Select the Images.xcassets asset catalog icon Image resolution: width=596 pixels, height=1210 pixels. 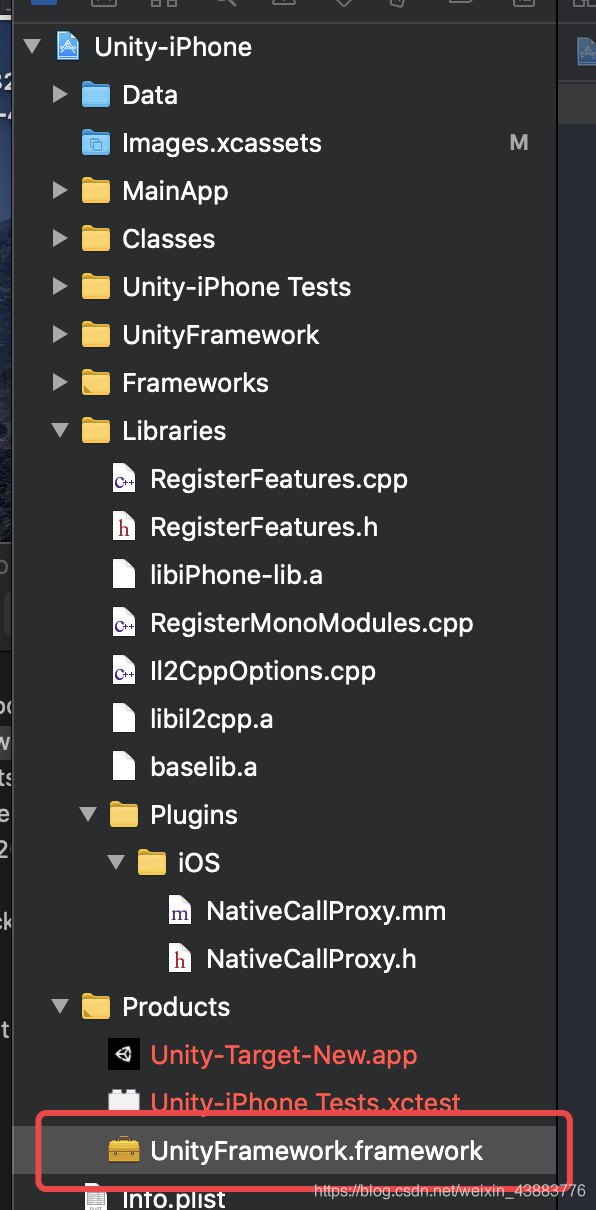95,143
